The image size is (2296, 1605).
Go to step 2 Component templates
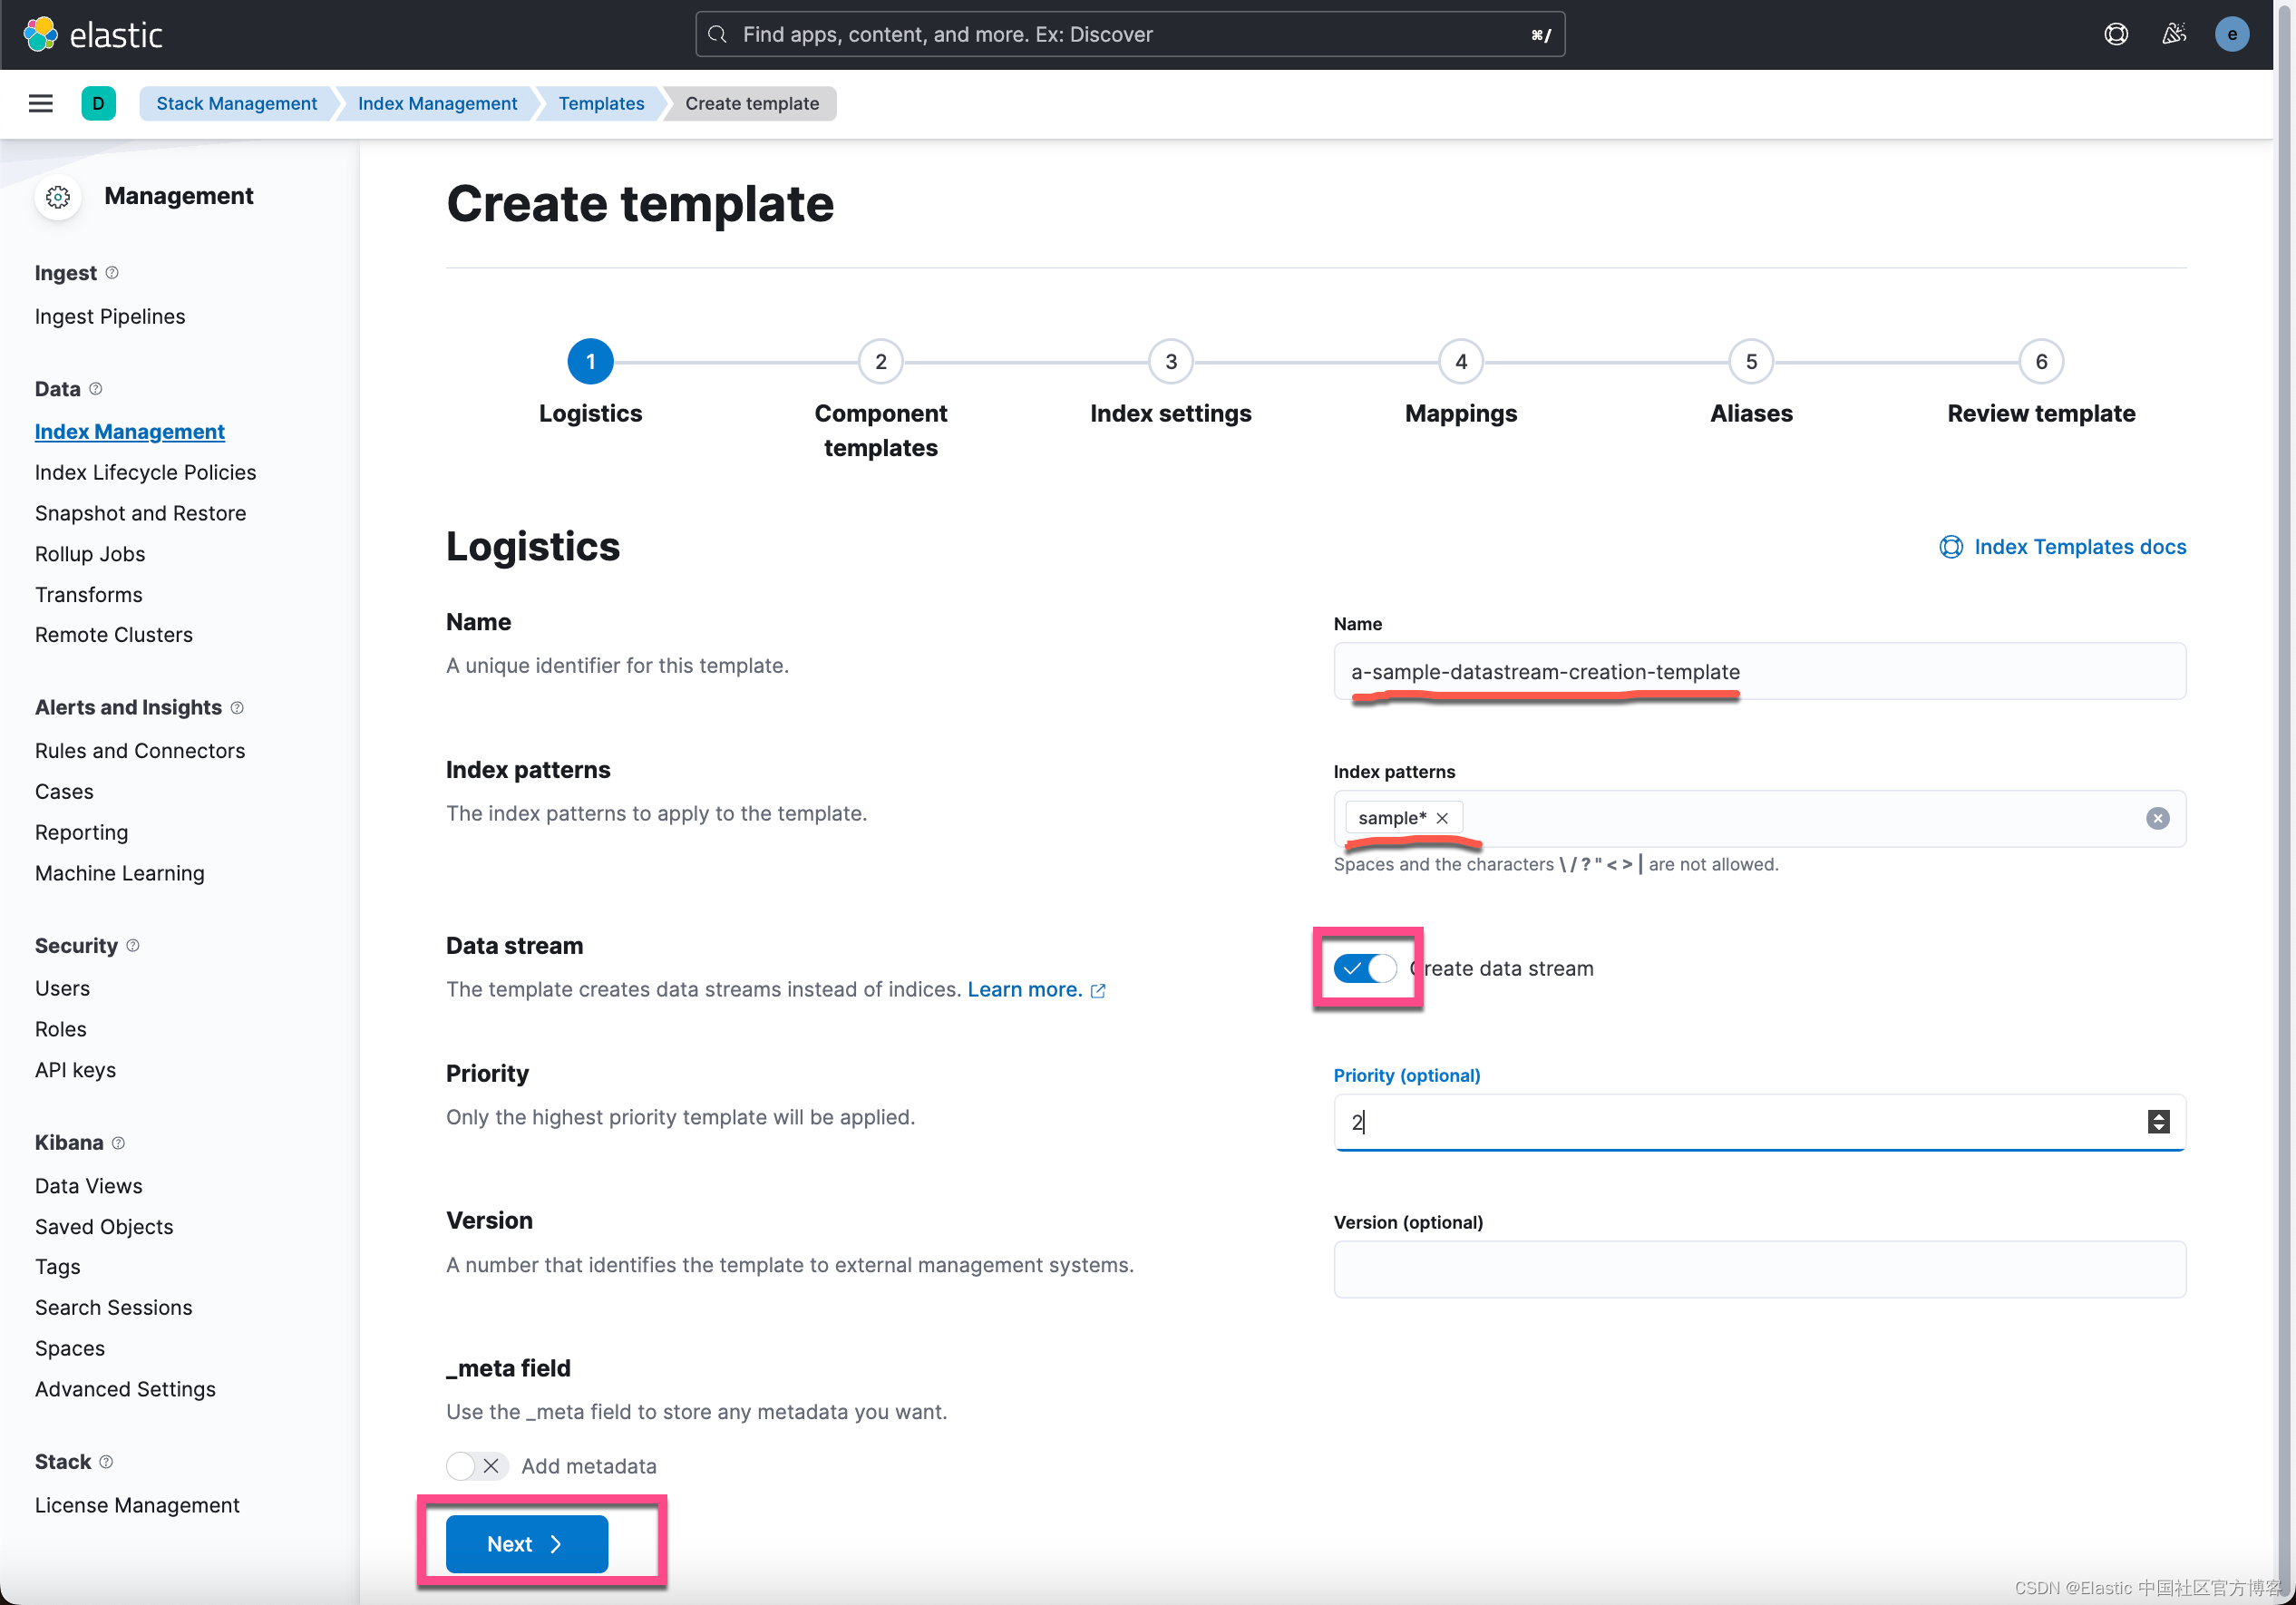click(x=880, y=362)
